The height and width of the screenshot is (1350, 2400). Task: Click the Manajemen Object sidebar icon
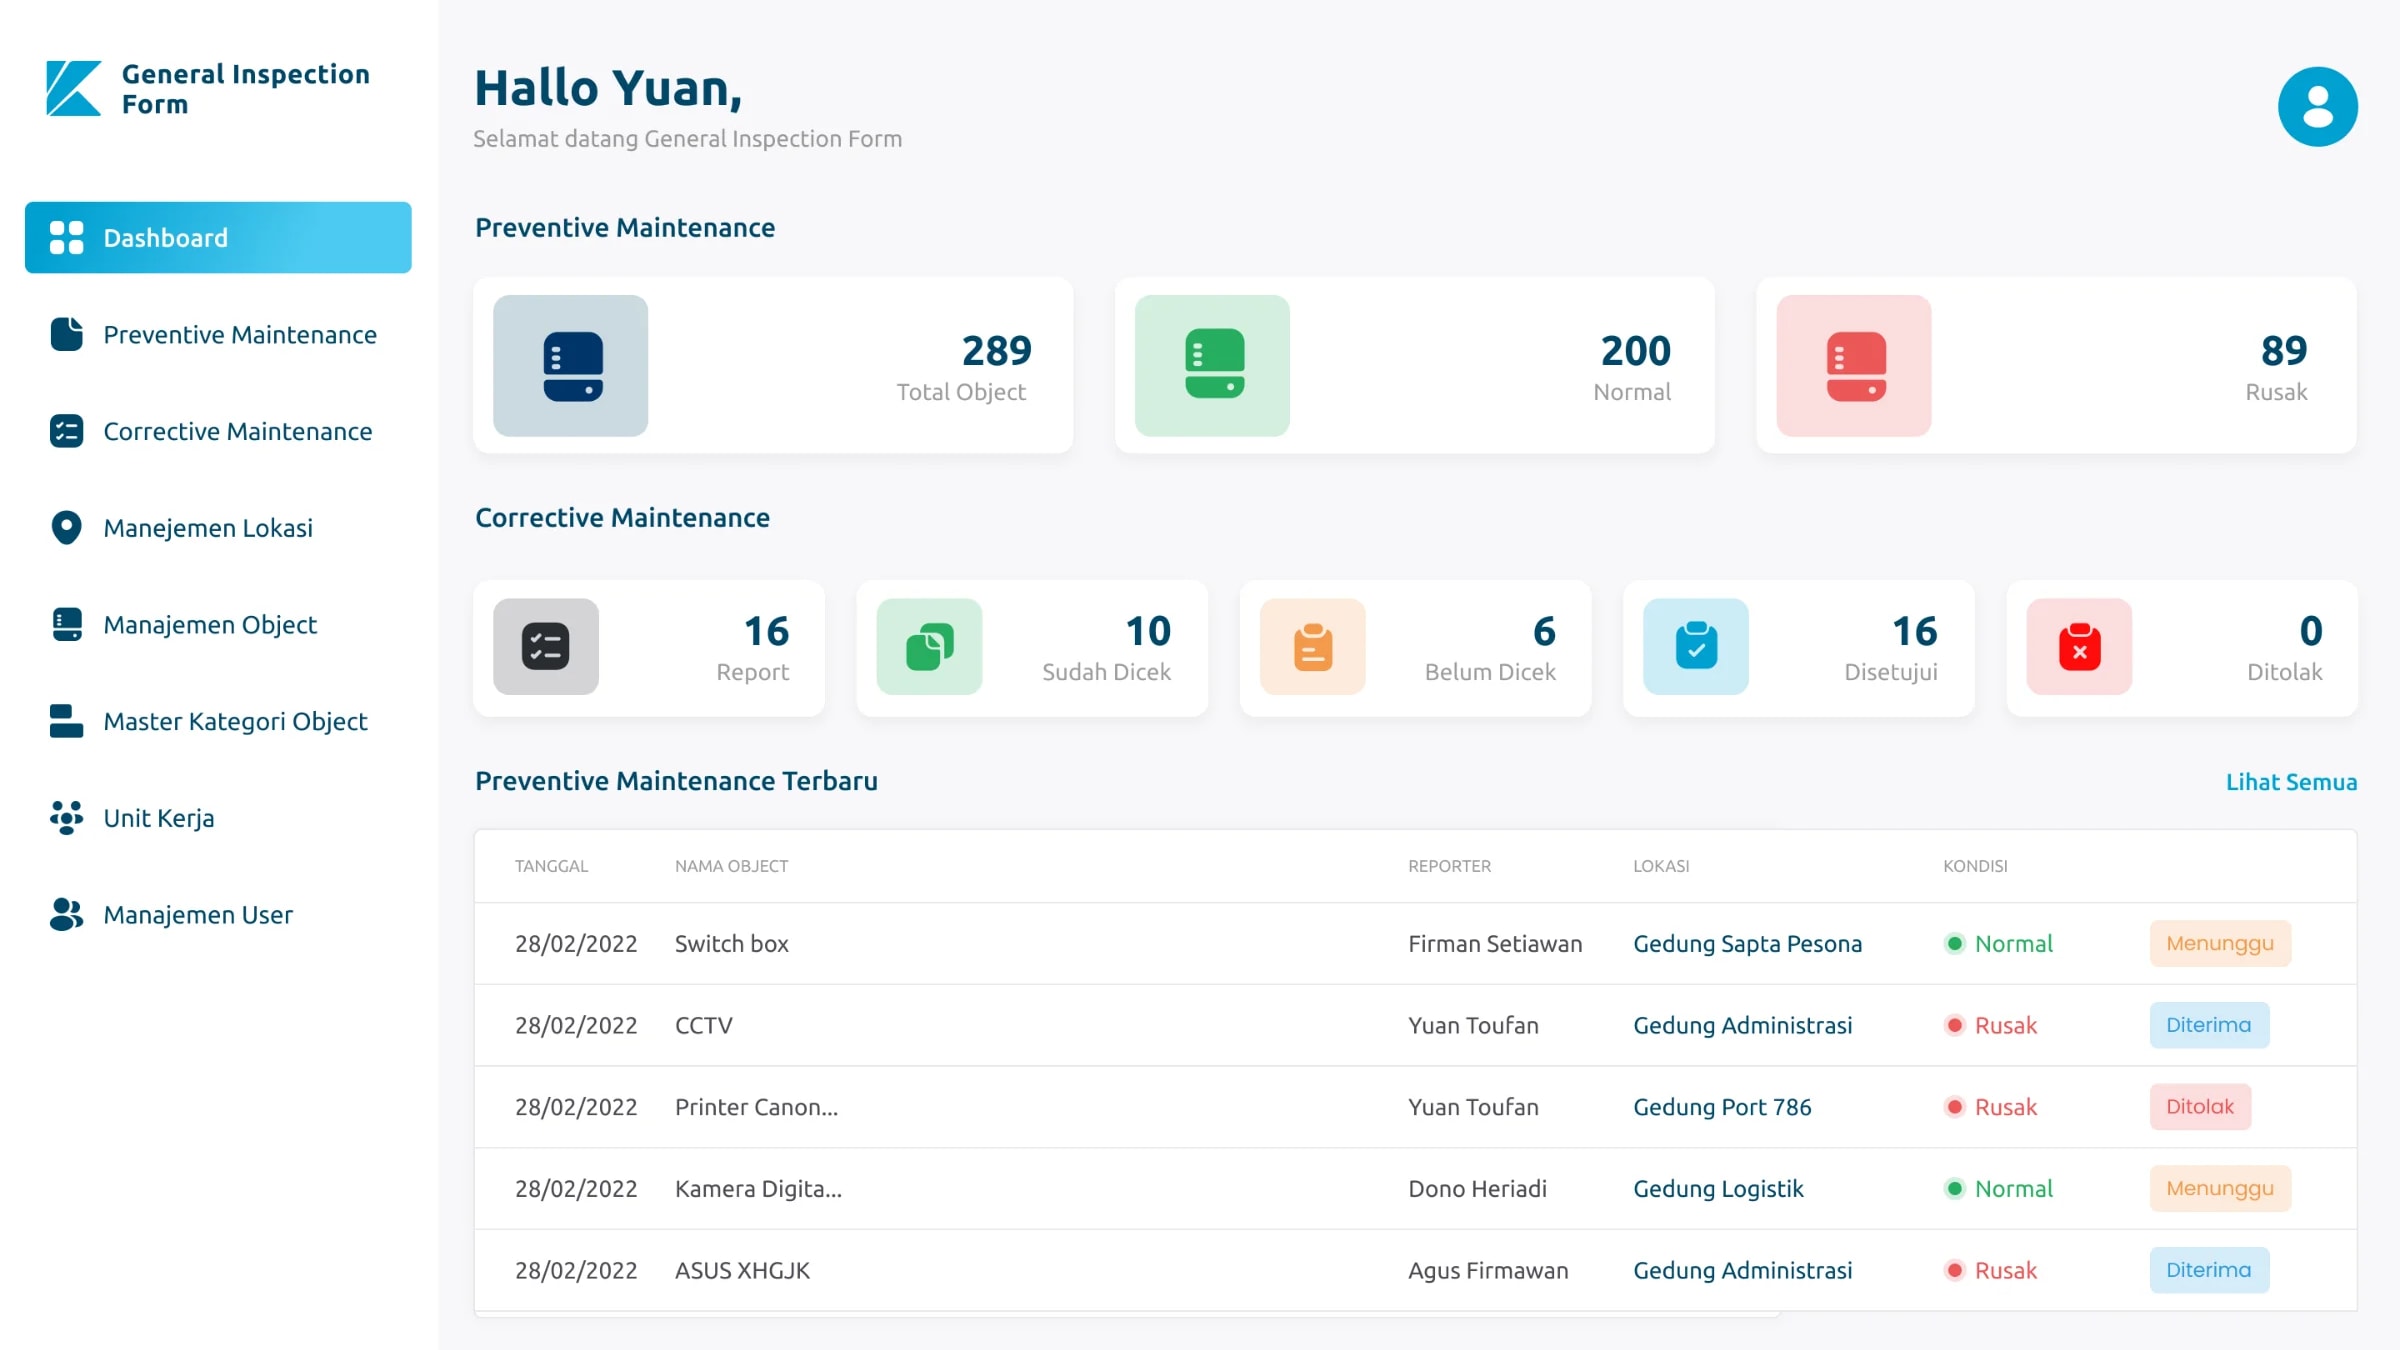coord(67,625)
